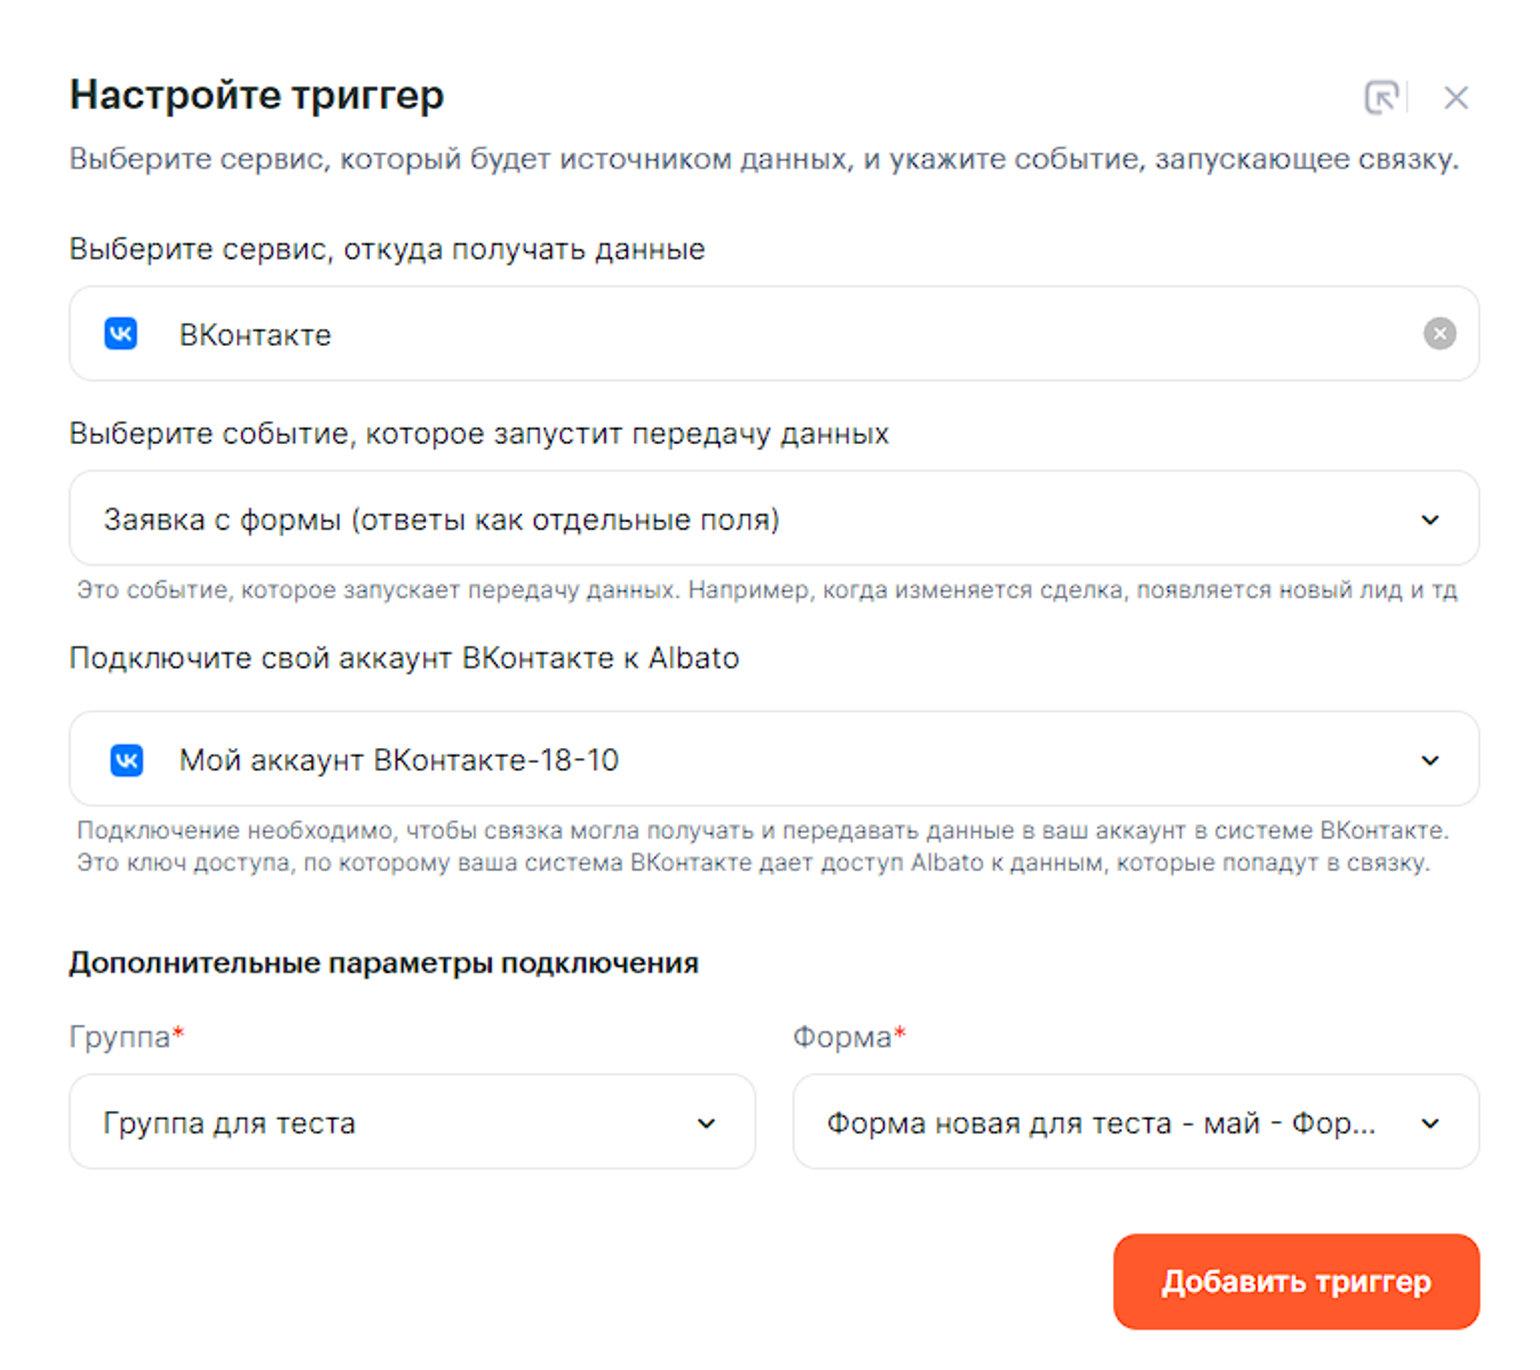The height and width of the screenshot is (1370, 1540).
Task: Click the VK logo beside Мой аккаунт
Action: pos(127,760)
